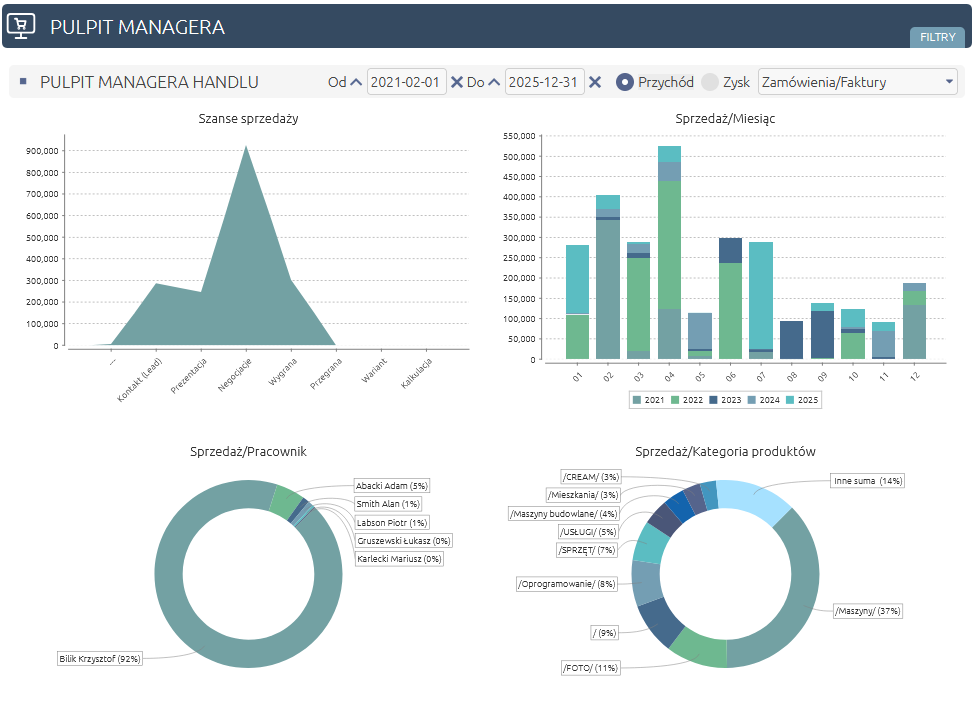Click the Karlecki Mariusz (0%) label
This screenshot has width=973, height=708.
click(x=399, y=558)
